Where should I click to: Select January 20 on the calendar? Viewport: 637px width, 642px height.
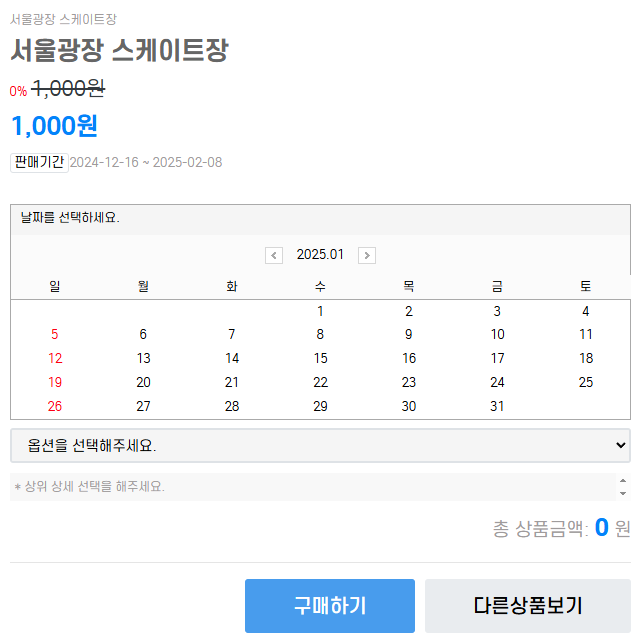(143, 382)
